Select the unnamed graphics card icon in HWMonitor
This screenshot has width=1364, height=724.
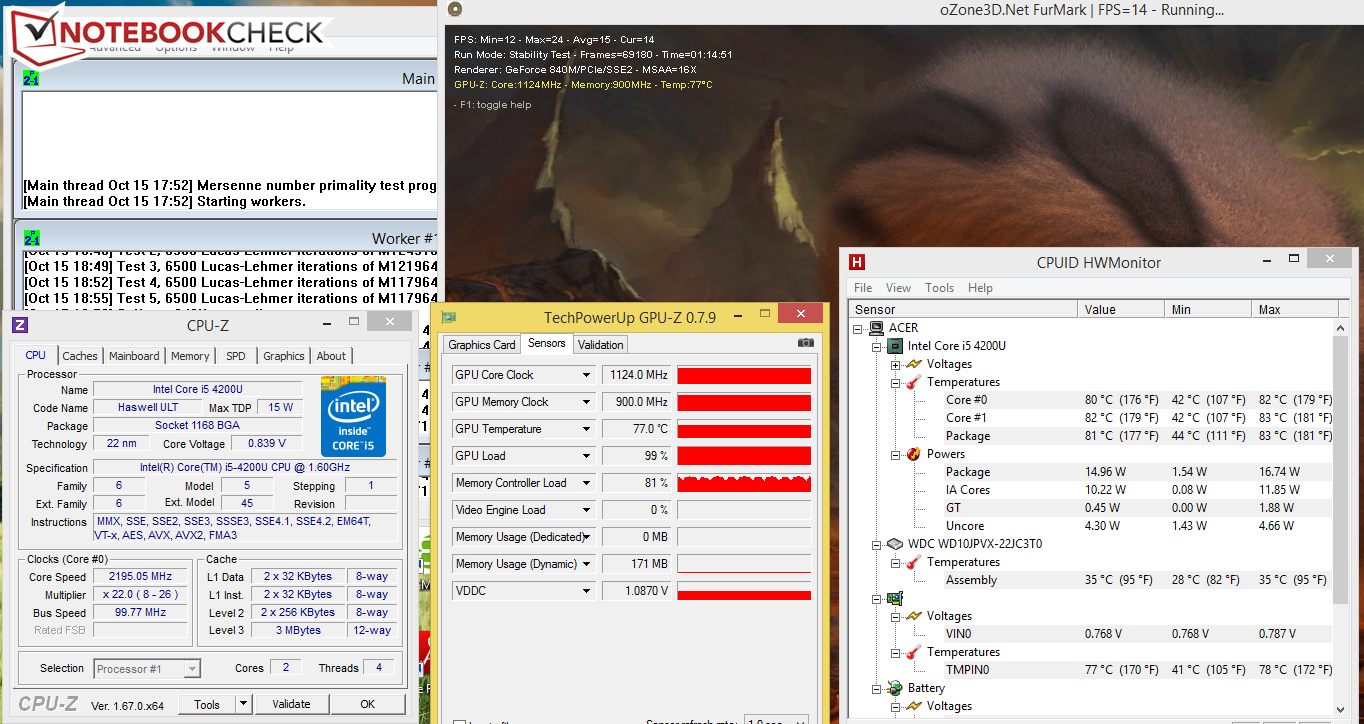895,598
